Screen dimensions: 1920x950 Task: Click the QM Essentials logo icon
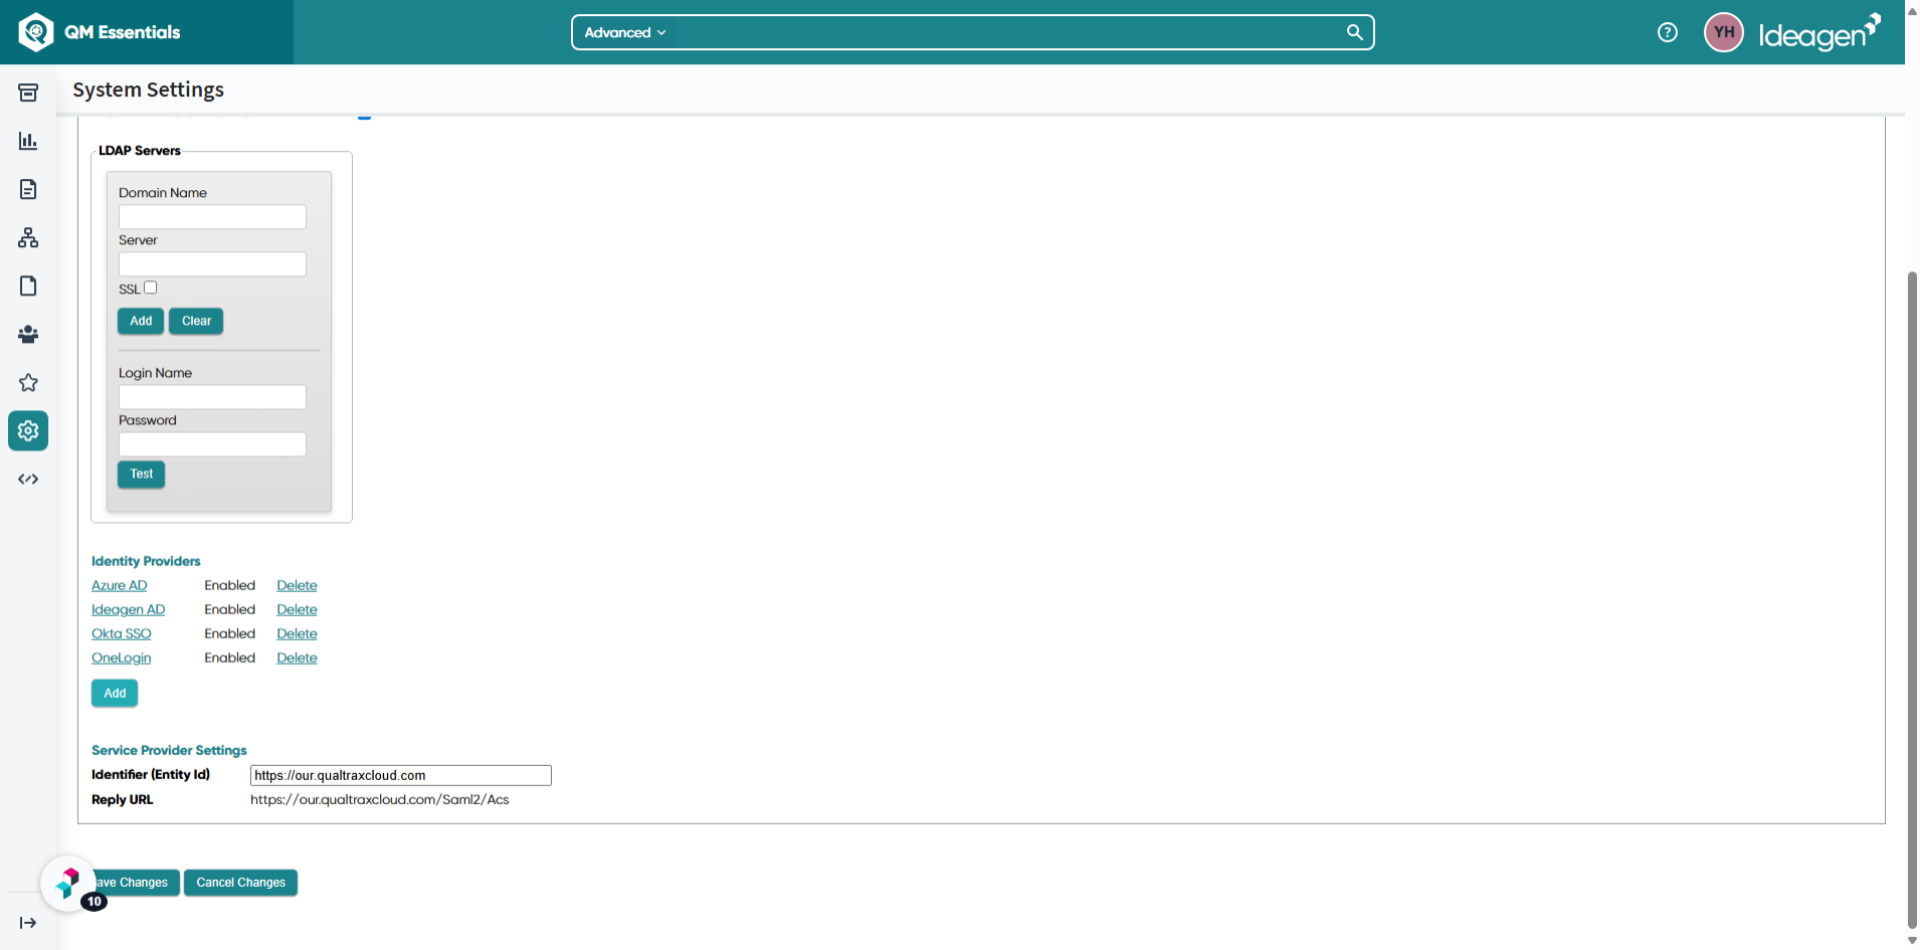tap(36, 32)
